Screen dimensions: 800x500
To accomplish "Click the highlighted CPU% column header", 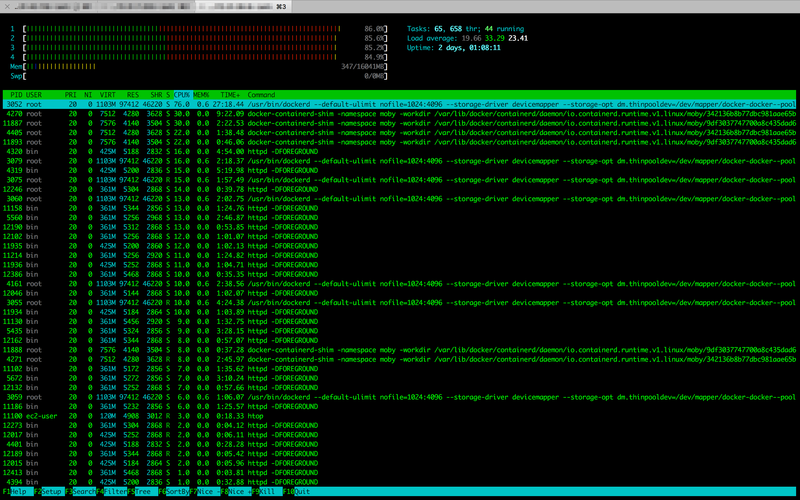I will 182,95.
